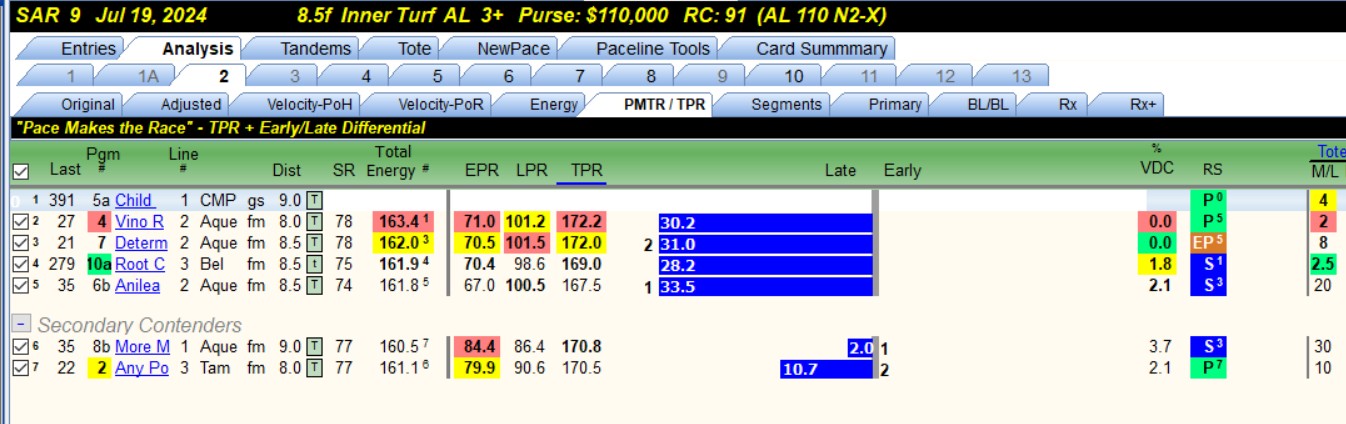The height and width of the screenshot is (424, 1346).
Task: Open the Tandems tab
Action: tap(315, 48)
